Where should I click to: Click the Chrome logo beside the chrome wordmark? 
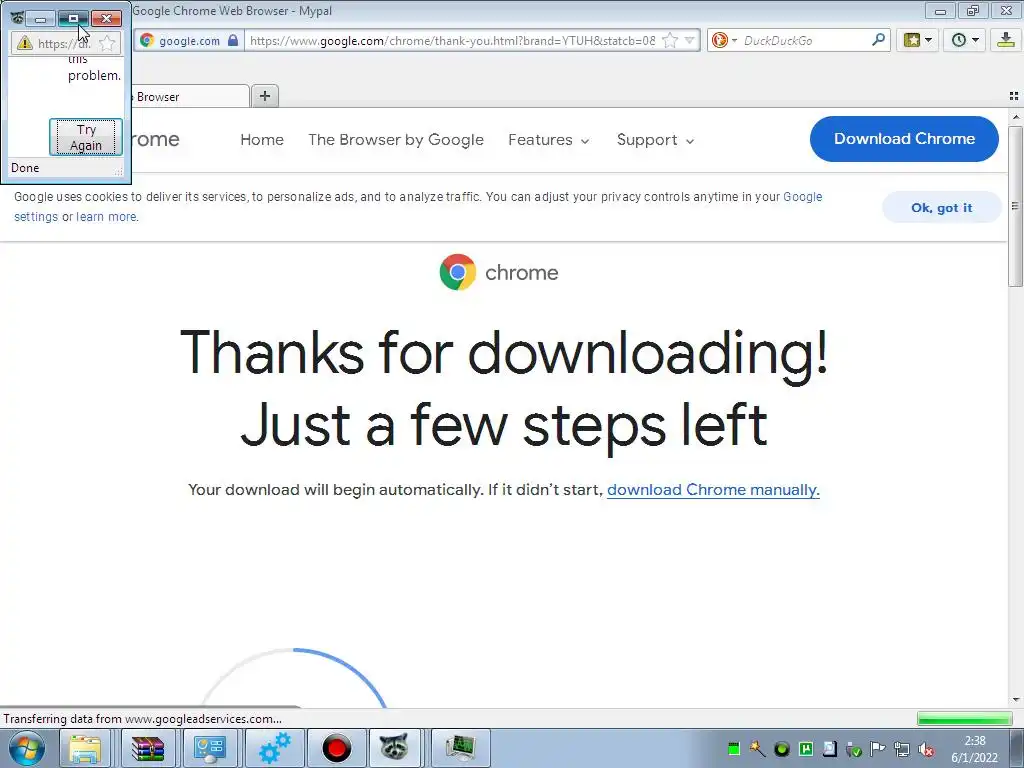tap(457, 272)
